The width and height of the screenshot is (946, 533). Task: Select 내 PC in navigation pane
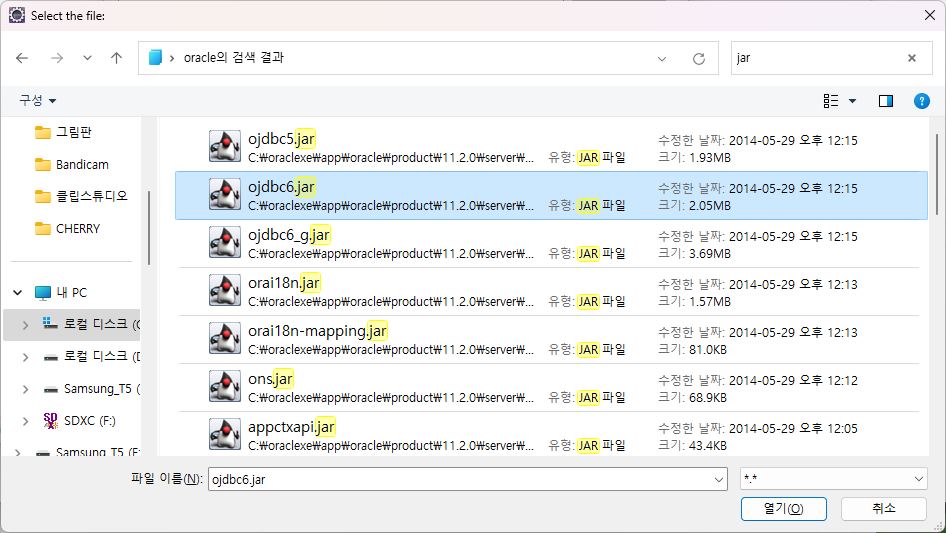[x=61, y=293]
